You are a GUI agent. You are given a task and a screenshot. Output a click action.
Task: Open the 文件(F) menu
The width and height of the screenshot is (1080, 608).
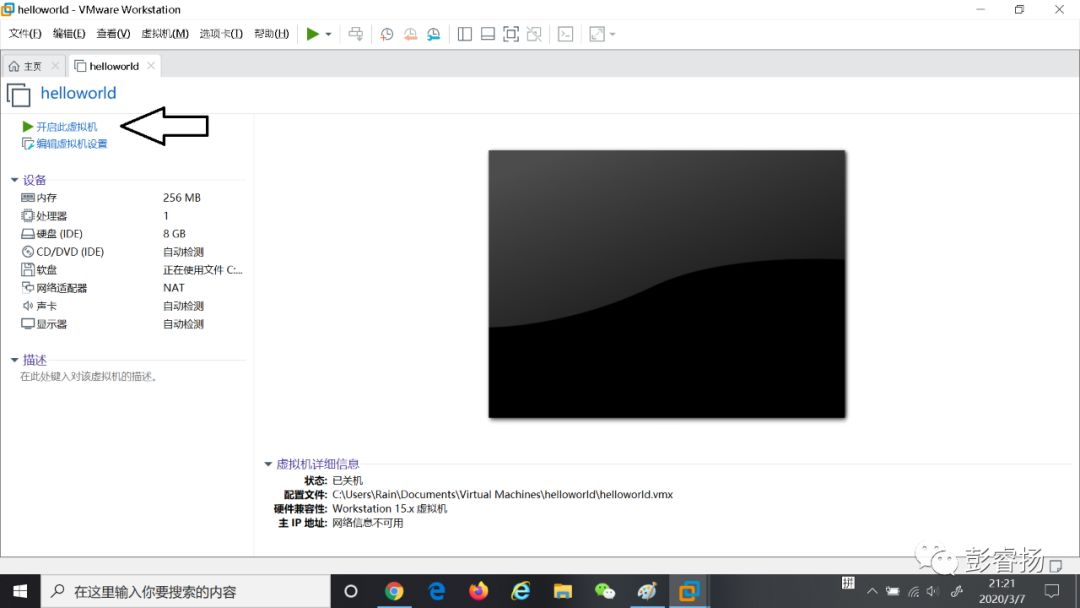25,34
